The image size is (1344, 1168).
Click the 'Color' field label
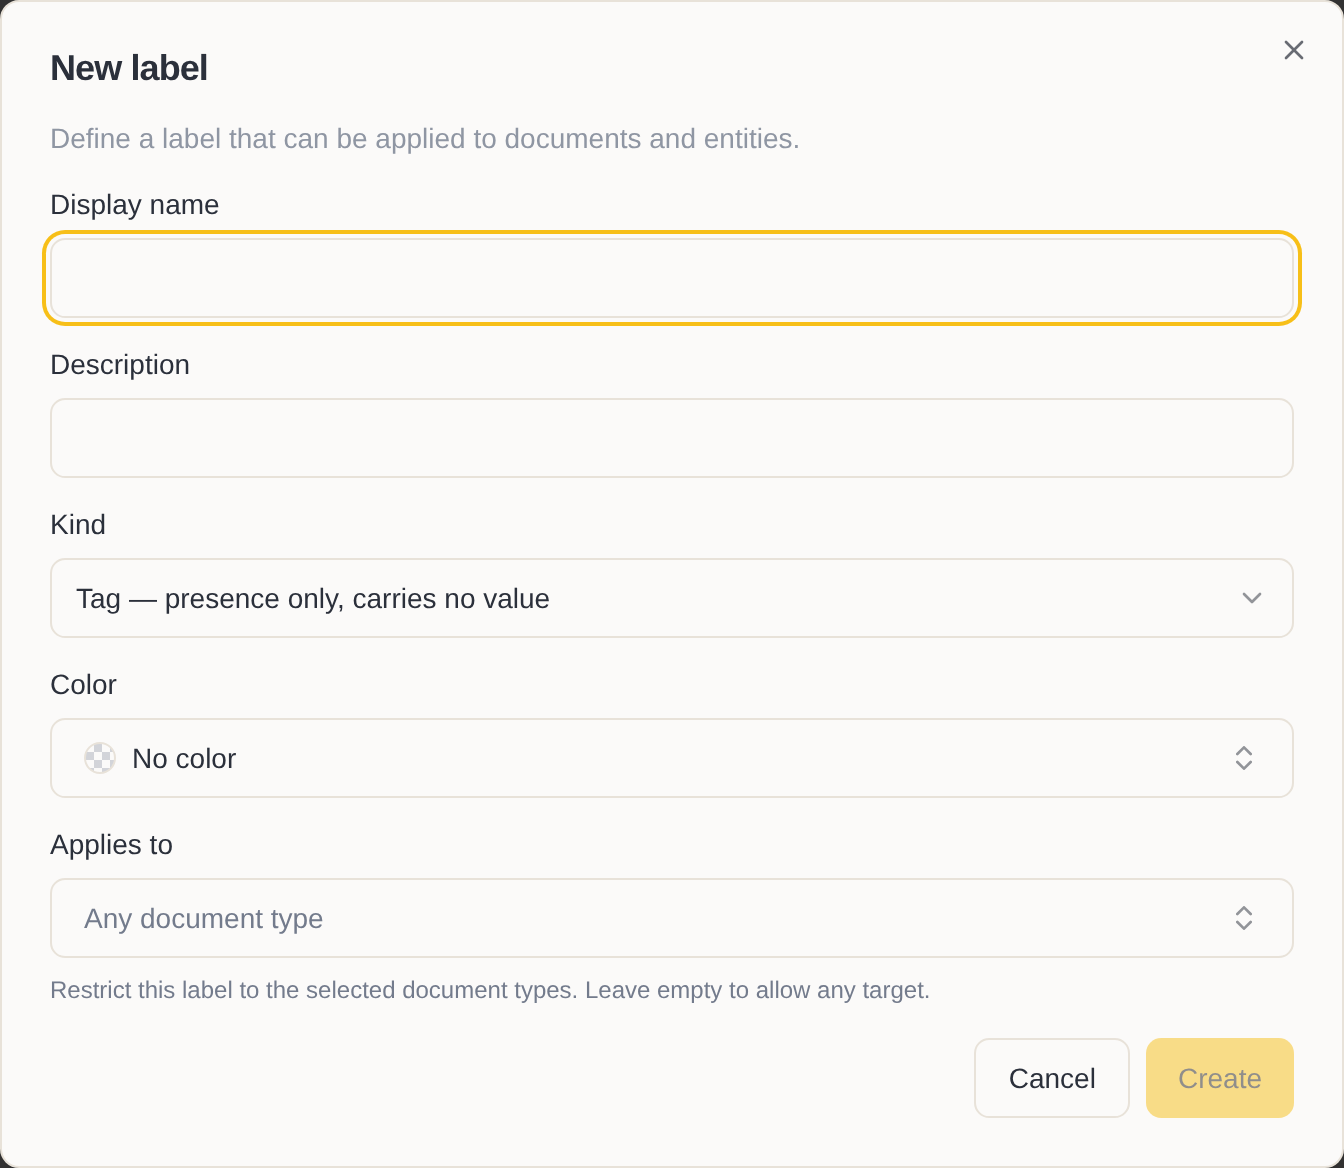pos(84,685)
